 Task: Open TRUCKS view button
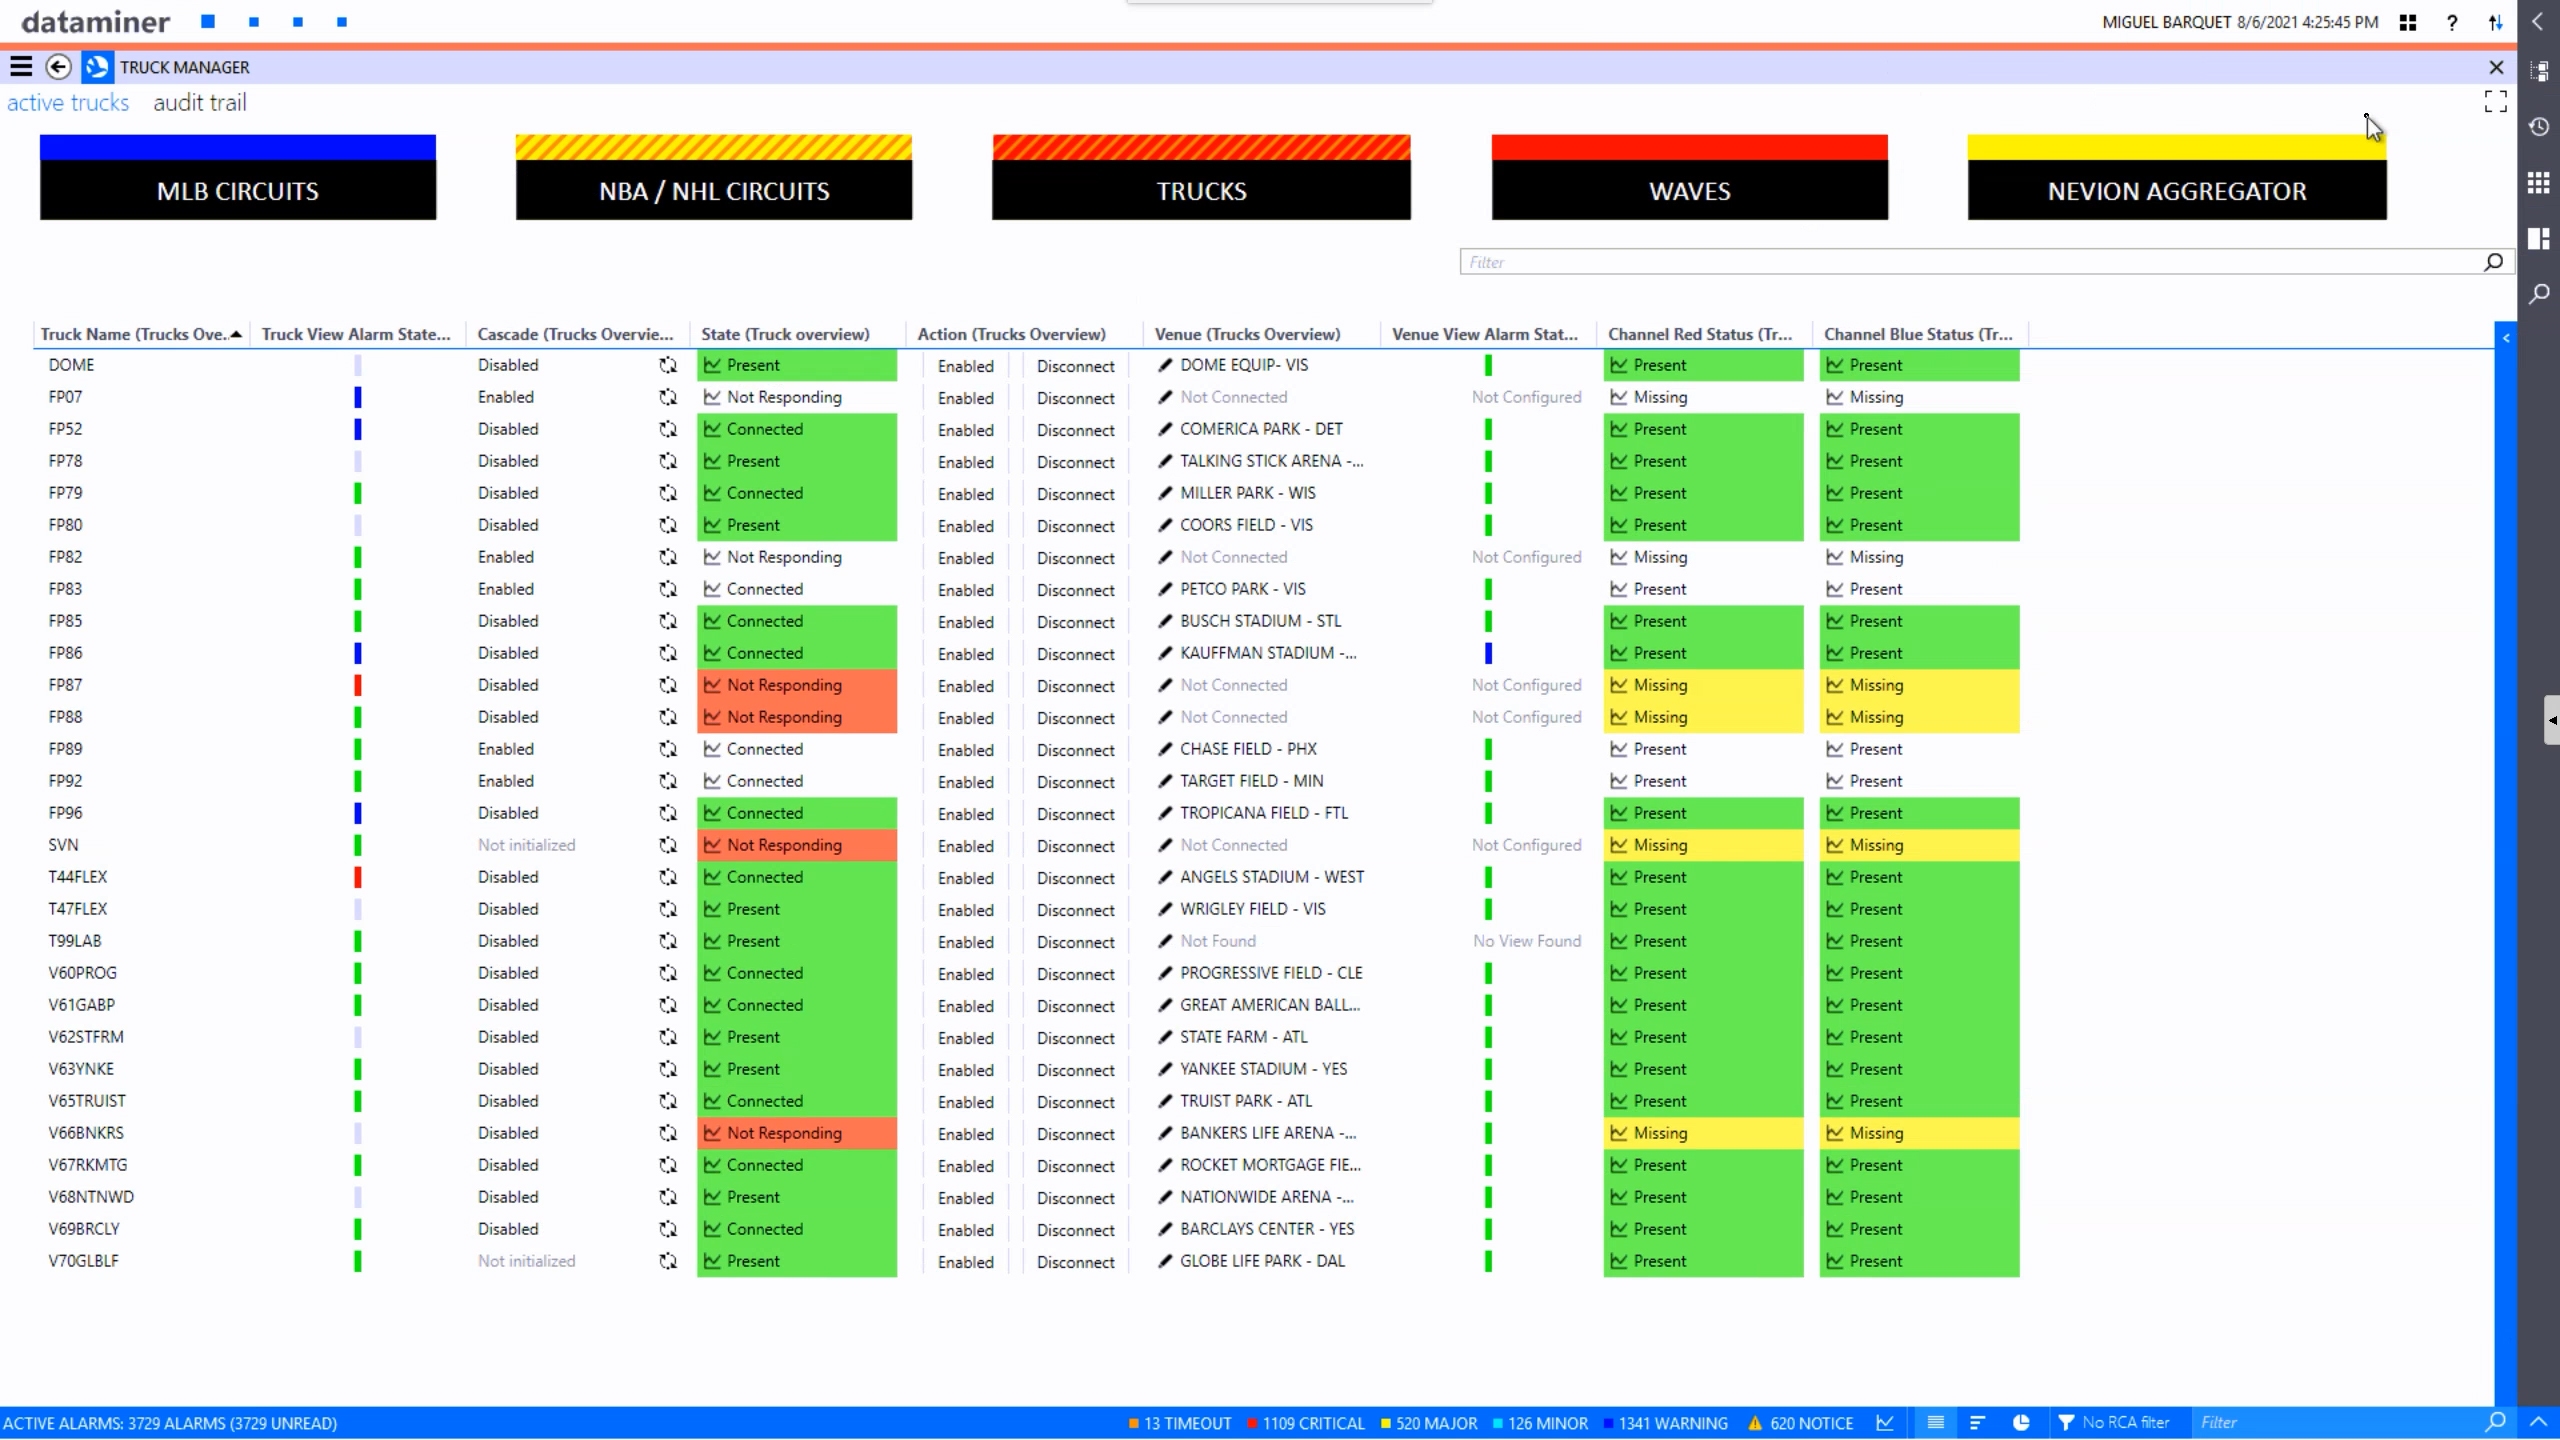tap(1201, 177)
